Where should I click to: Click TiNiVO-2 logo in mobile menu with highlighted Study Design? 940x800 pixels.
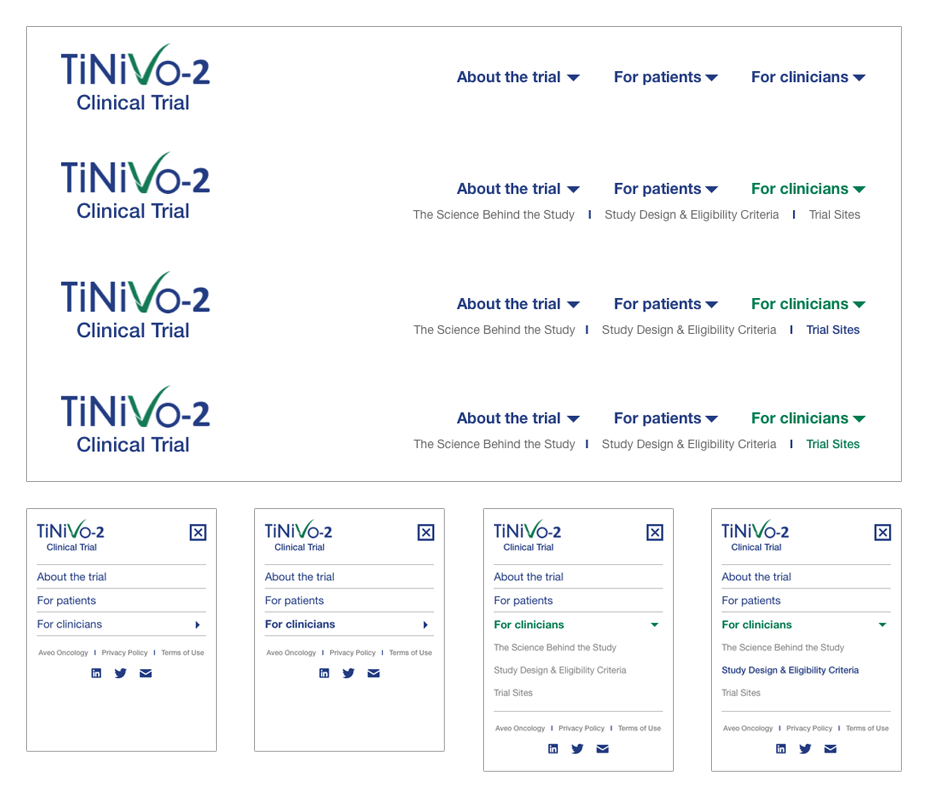tap(755, 536)
